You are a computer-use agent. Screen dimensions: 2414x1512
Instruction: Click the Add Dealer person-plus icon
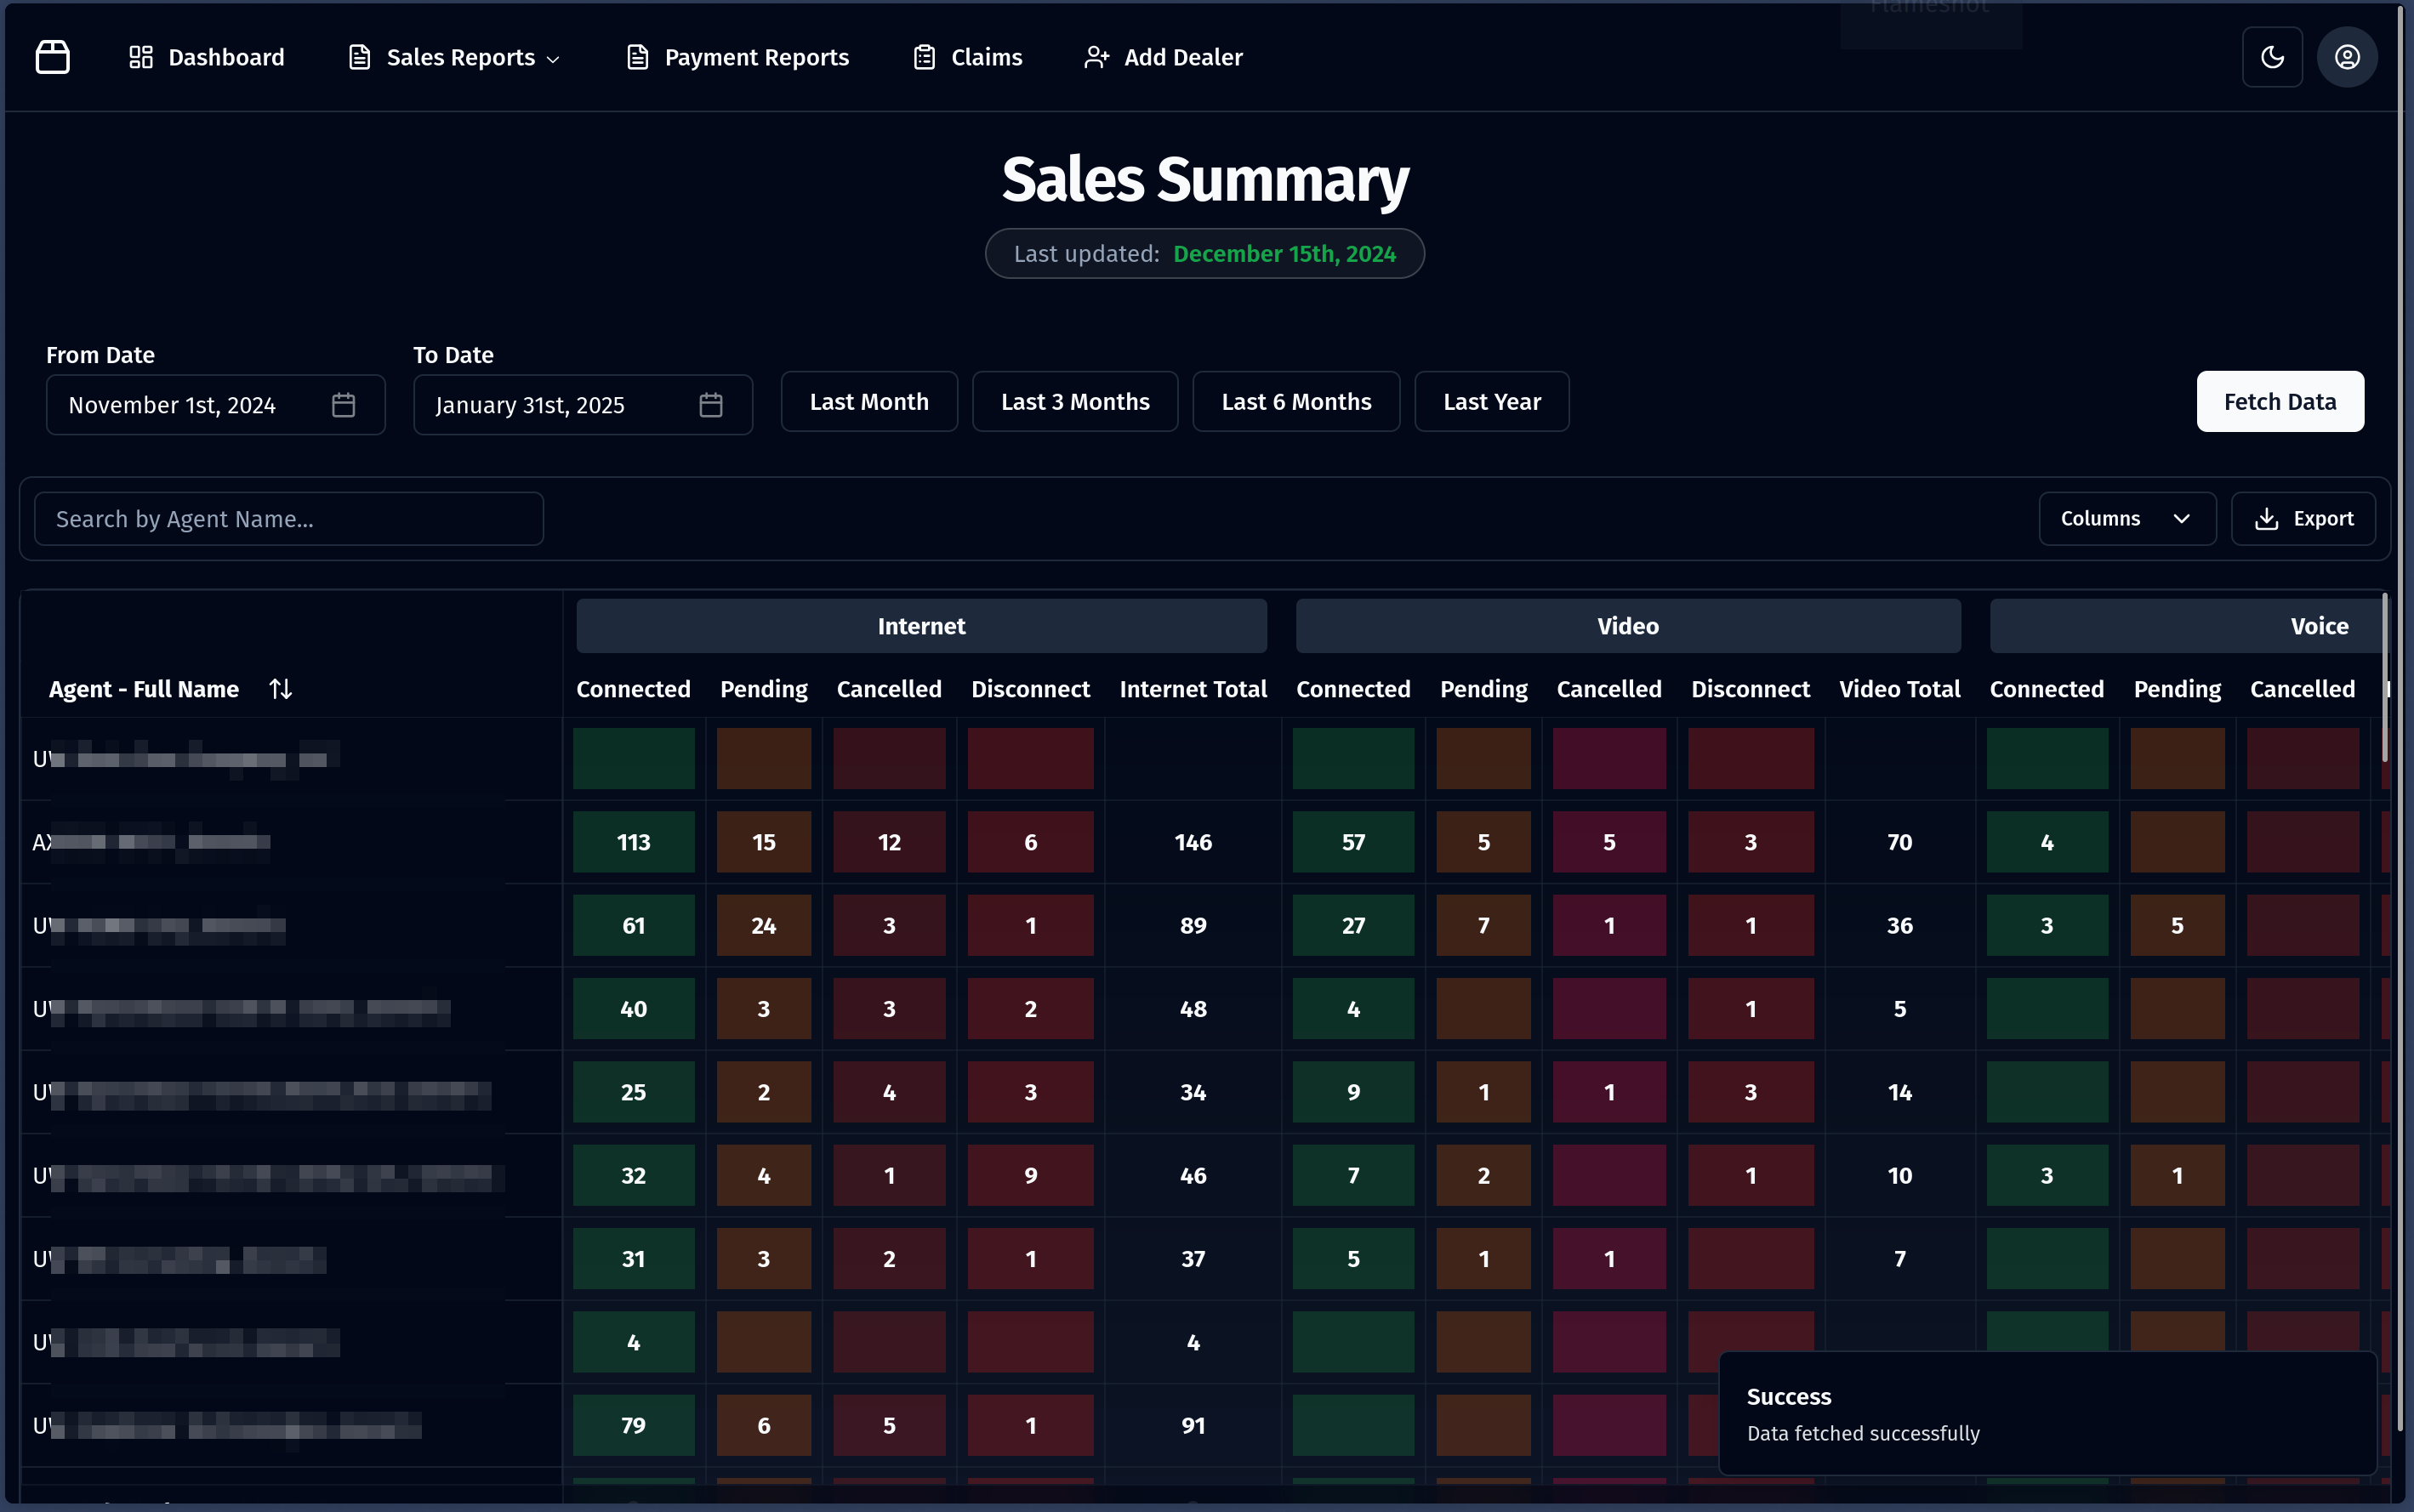[1096, 56]
